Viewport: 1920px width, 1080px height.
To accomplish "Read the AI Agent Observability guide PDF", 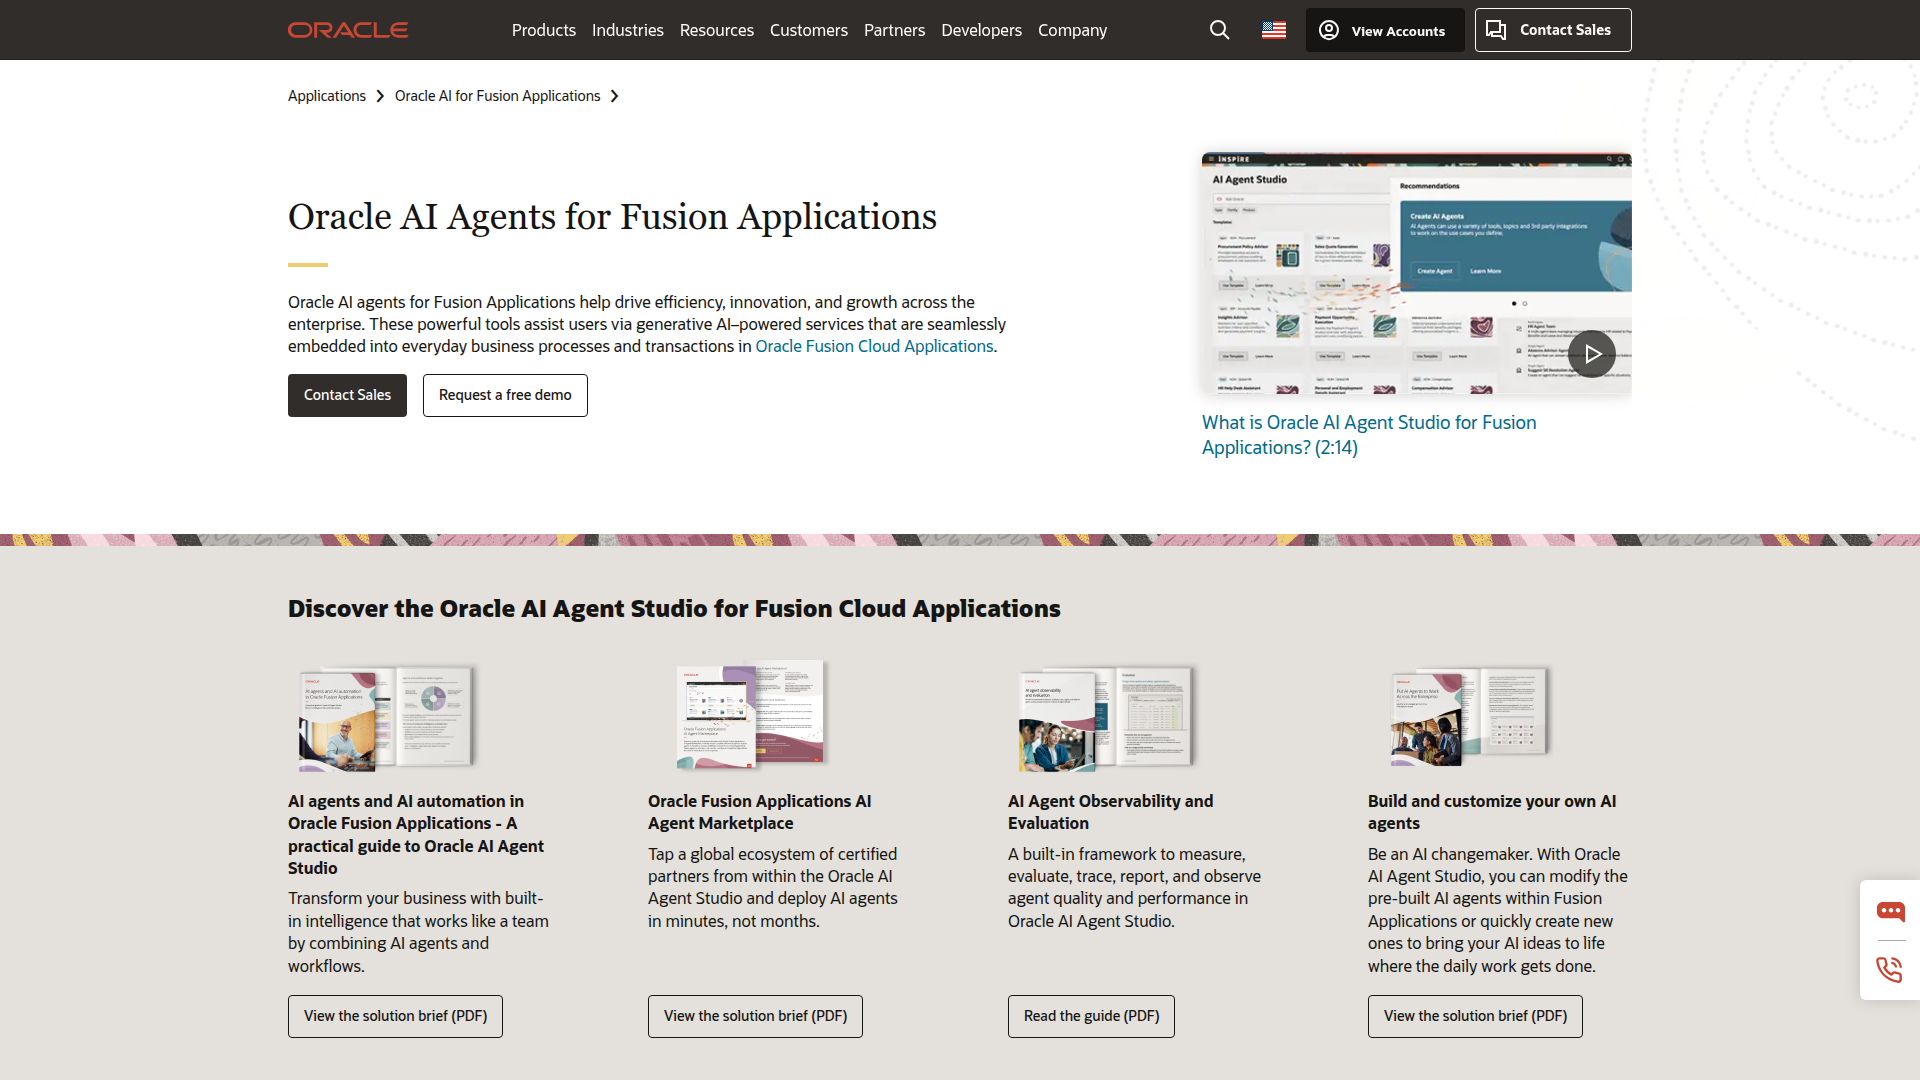I will click(x=1090, y=1016).
